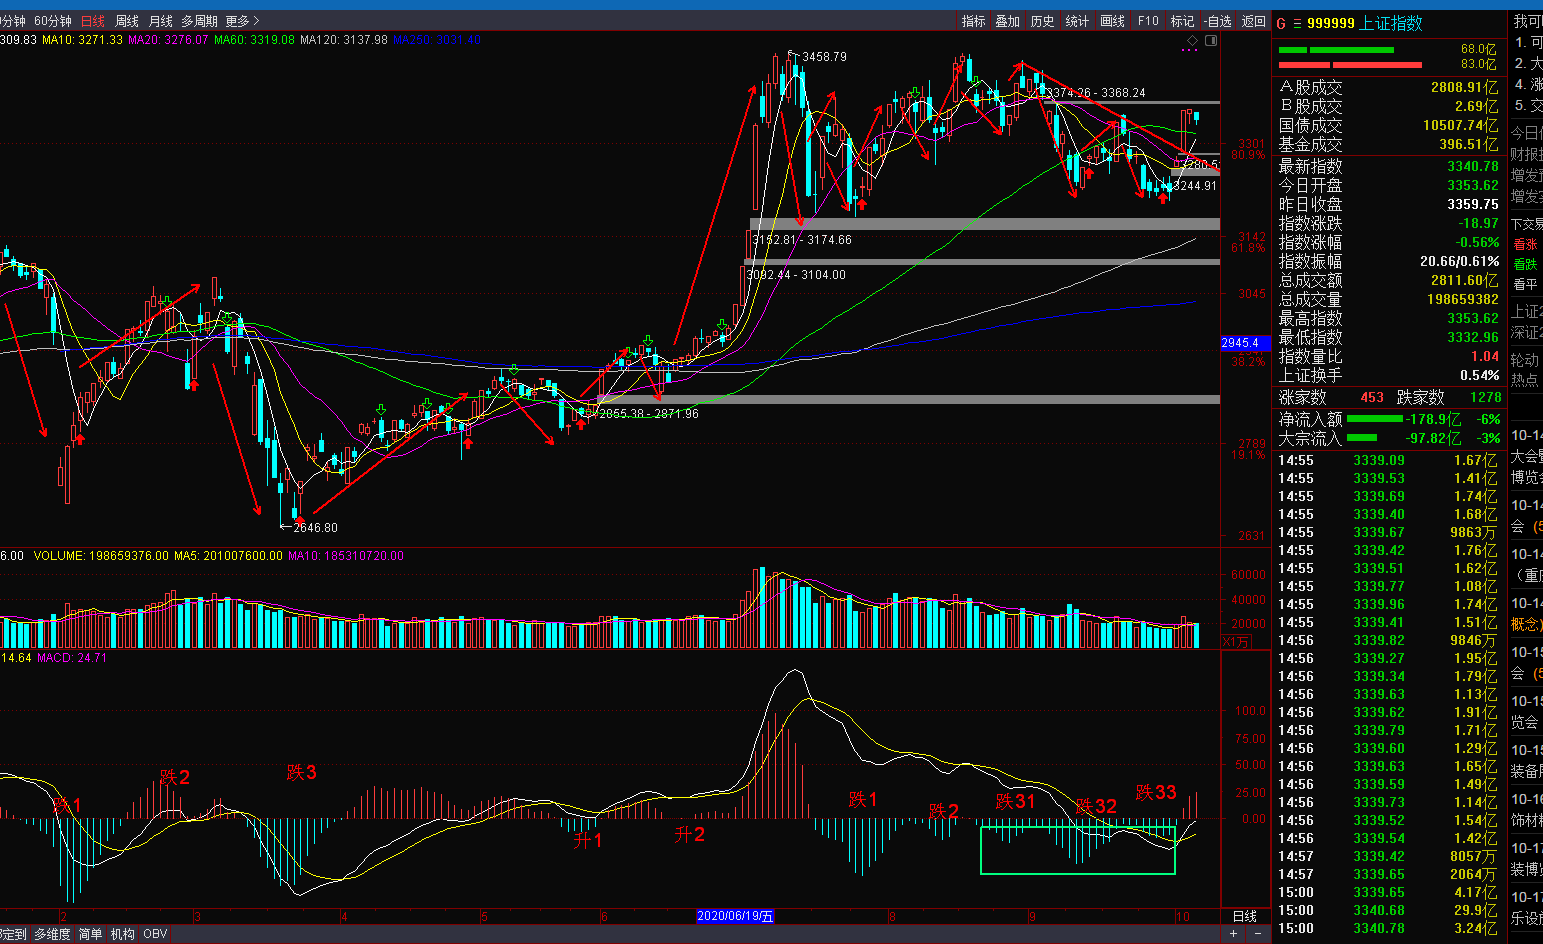Viewport: 1543px width, 944px height.
Task: Click the diamond marker icon above the chart
Action: [1192, 41]
